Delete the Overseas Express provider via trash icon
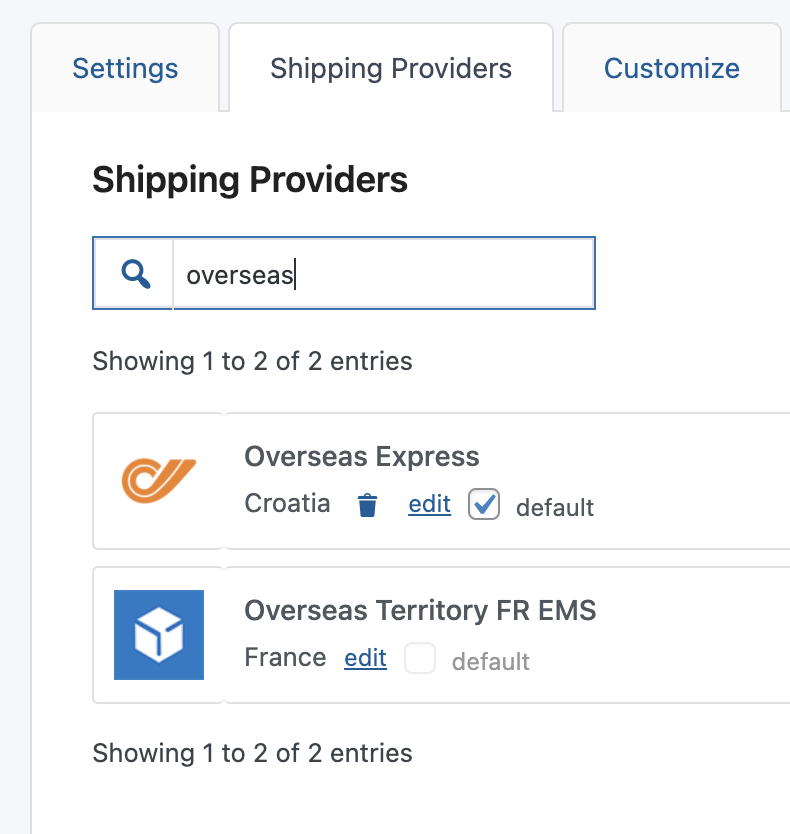 368,506
